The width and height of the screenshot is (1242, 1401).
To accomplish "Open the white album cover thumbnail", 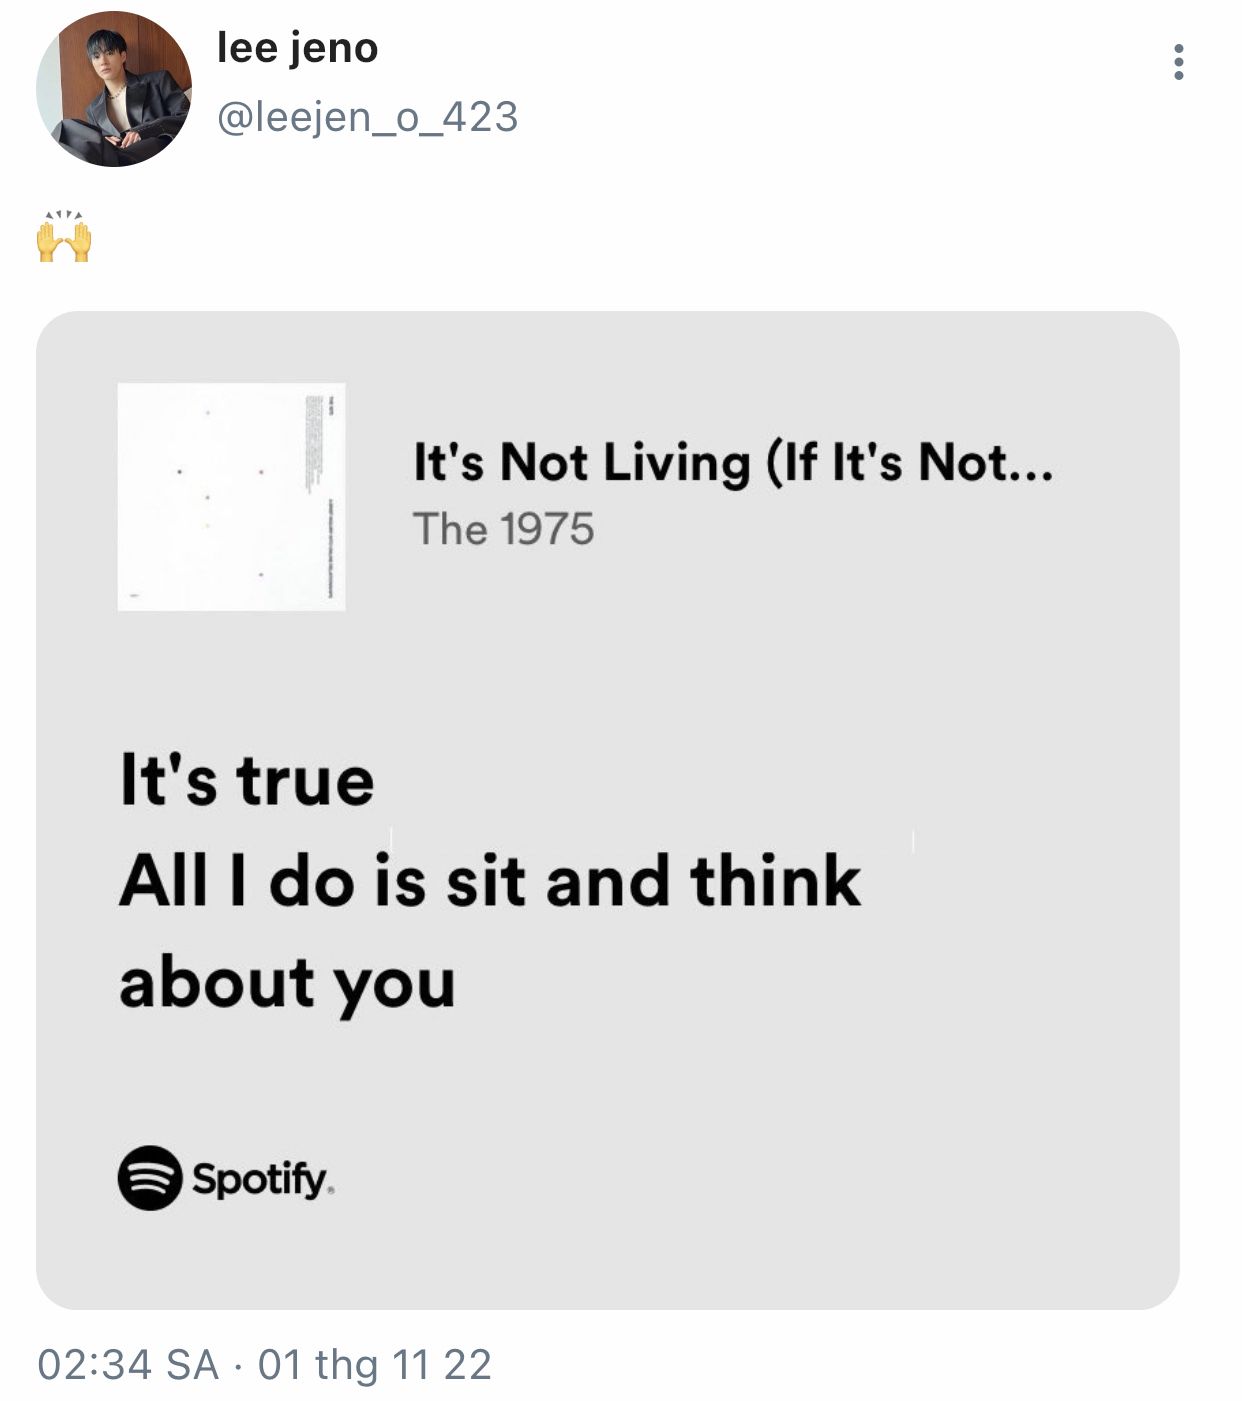I will point(231,496).
